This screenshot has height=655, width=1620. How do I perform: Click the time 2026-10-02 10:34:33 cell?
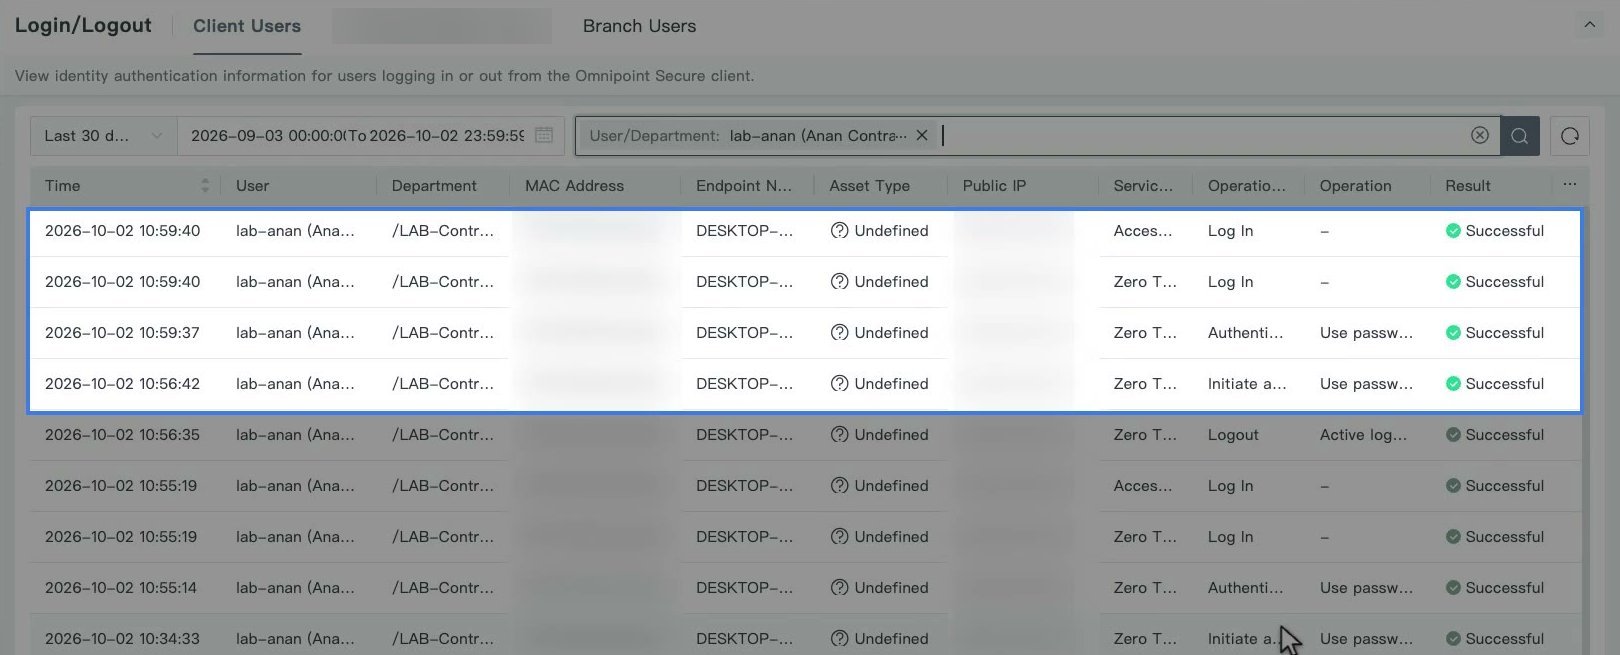122,639
